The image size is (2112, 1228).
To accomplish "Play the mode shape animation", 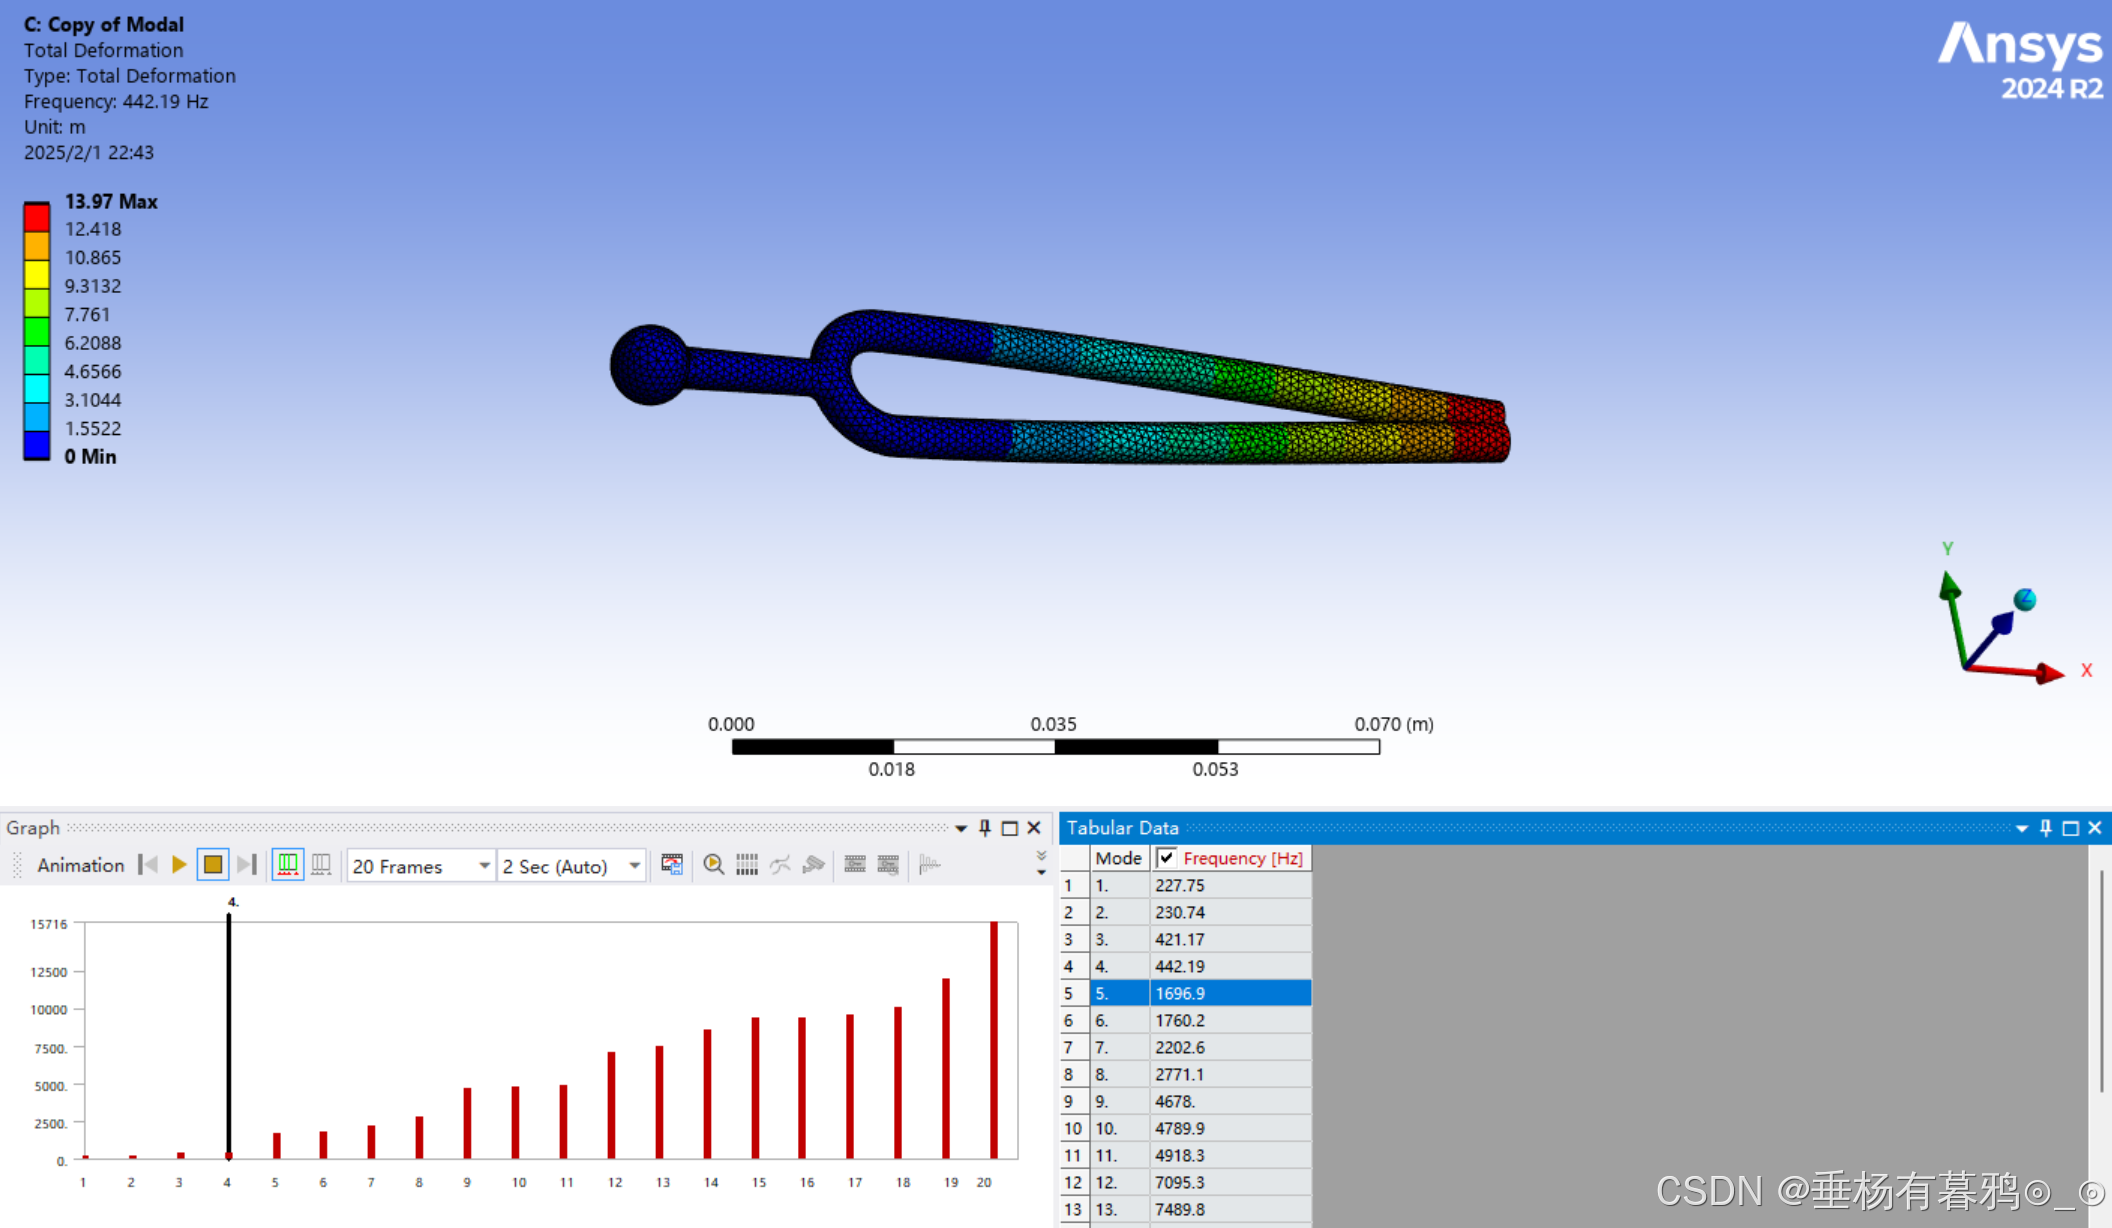I will (x=179, y=865).
